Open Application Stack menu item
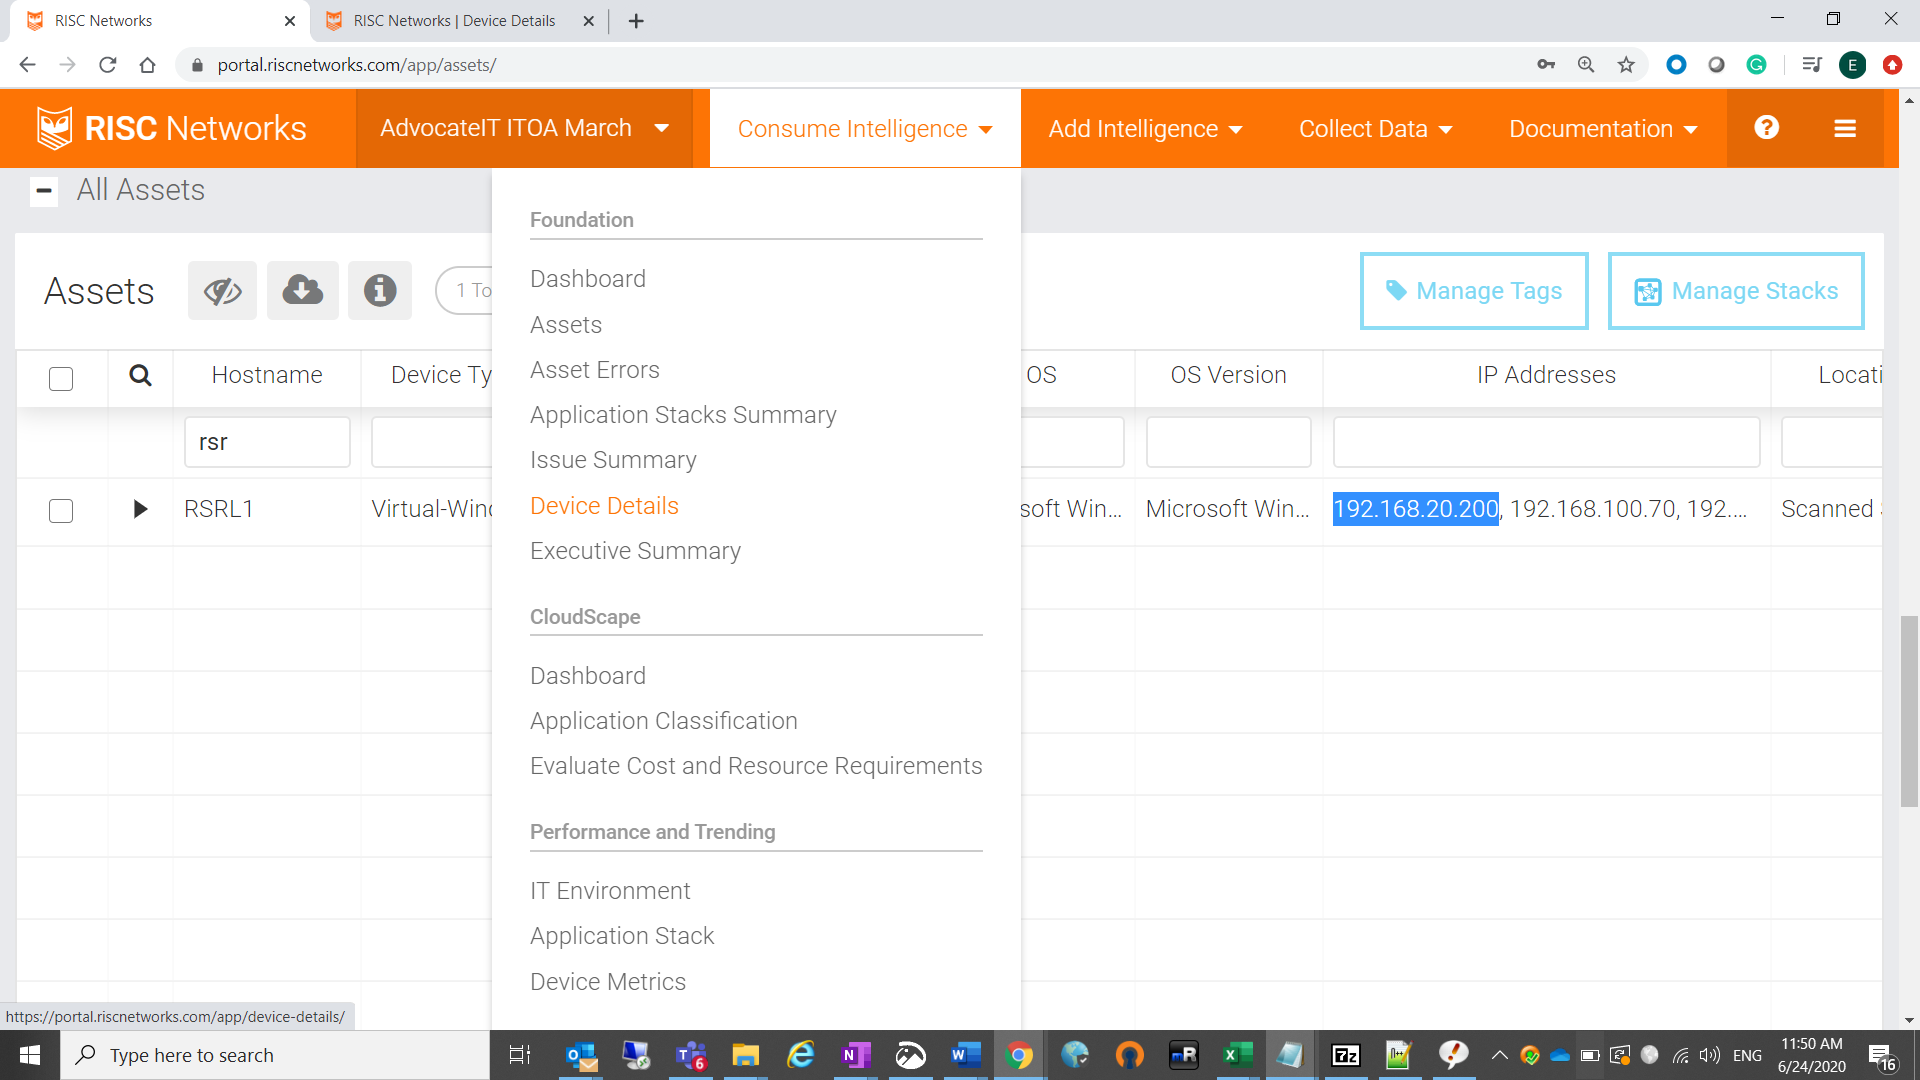1920x1080 pixels. tap(622, 936)
